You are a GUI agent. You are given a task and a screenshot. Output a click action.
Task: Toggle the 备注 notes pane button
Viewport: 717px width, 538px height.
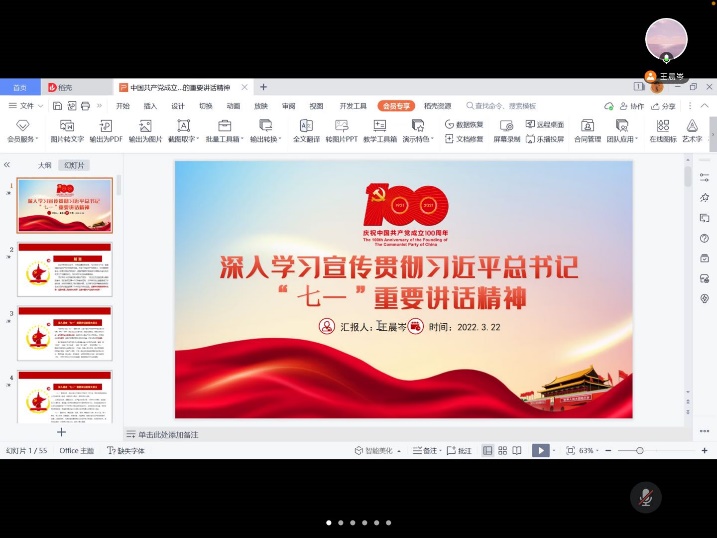point(426,451)
